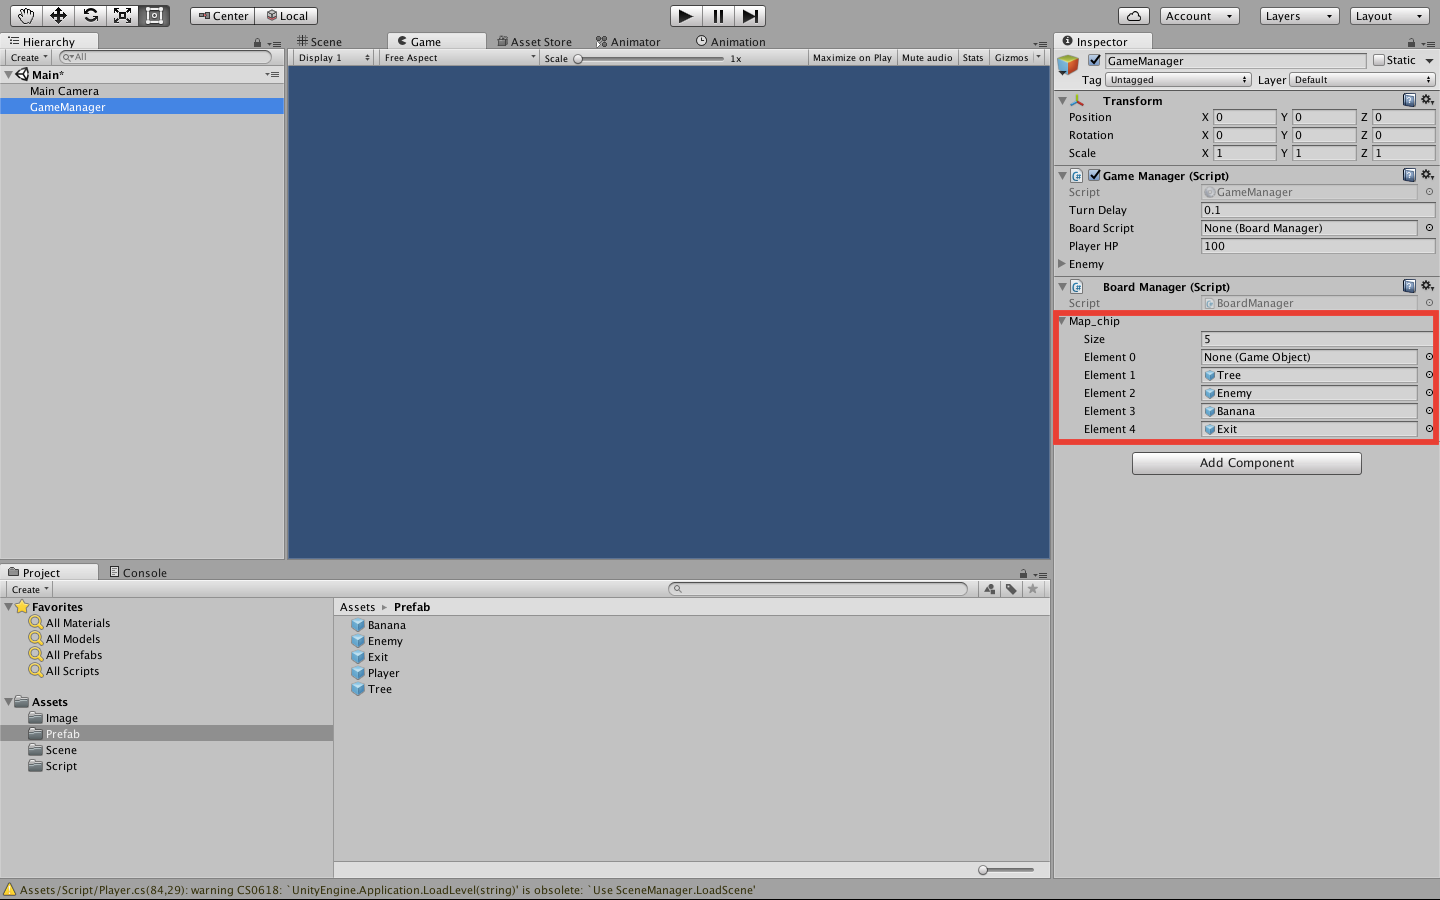Open the Console tab
The height and width of the screenshot is (900, 1440).
point(138,573)
